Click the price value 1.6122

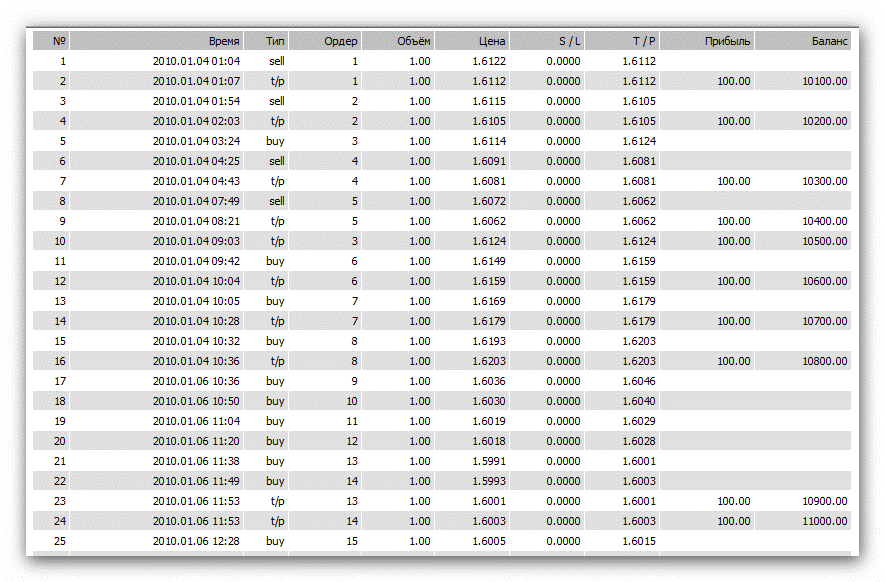point(489,61)
